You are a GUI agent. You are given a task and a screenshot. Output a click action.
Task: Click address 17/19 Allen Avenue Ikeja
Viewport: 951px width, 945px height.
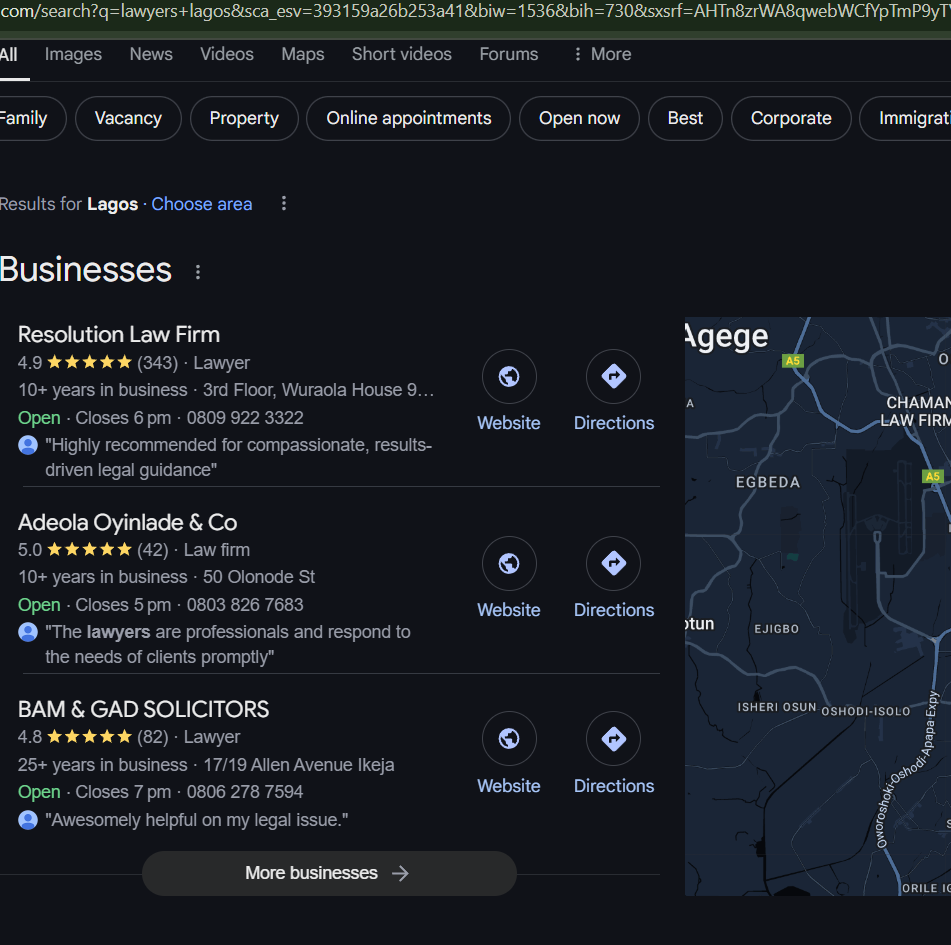pos(298,764)
